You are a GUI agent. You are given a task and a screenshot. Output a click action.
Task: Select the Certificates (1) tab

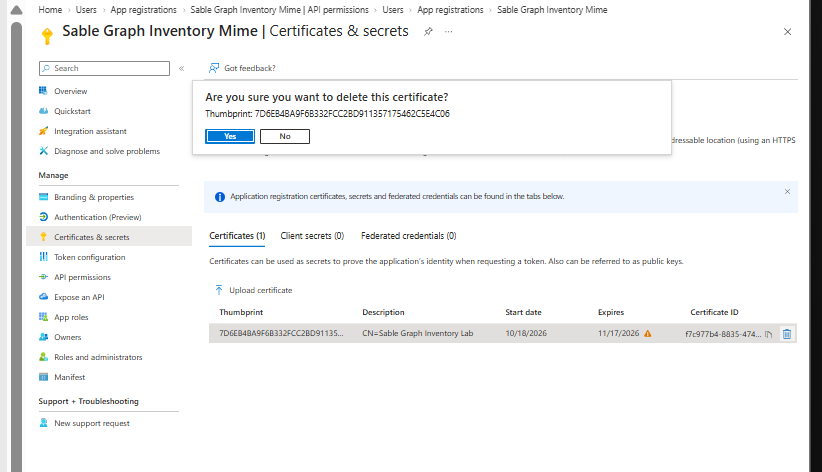pyautogui.click(x=237, y=236)
